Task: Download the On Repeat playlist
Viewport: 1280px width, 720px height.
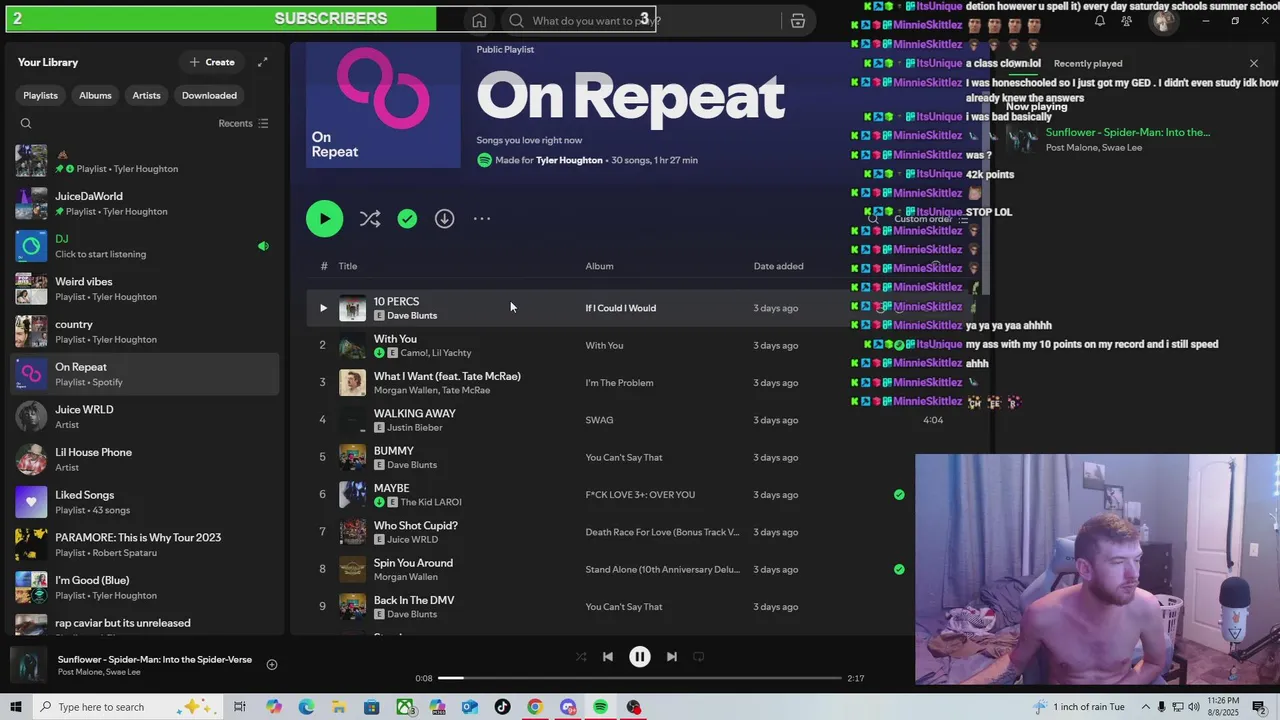Action: tap(444, 219)
